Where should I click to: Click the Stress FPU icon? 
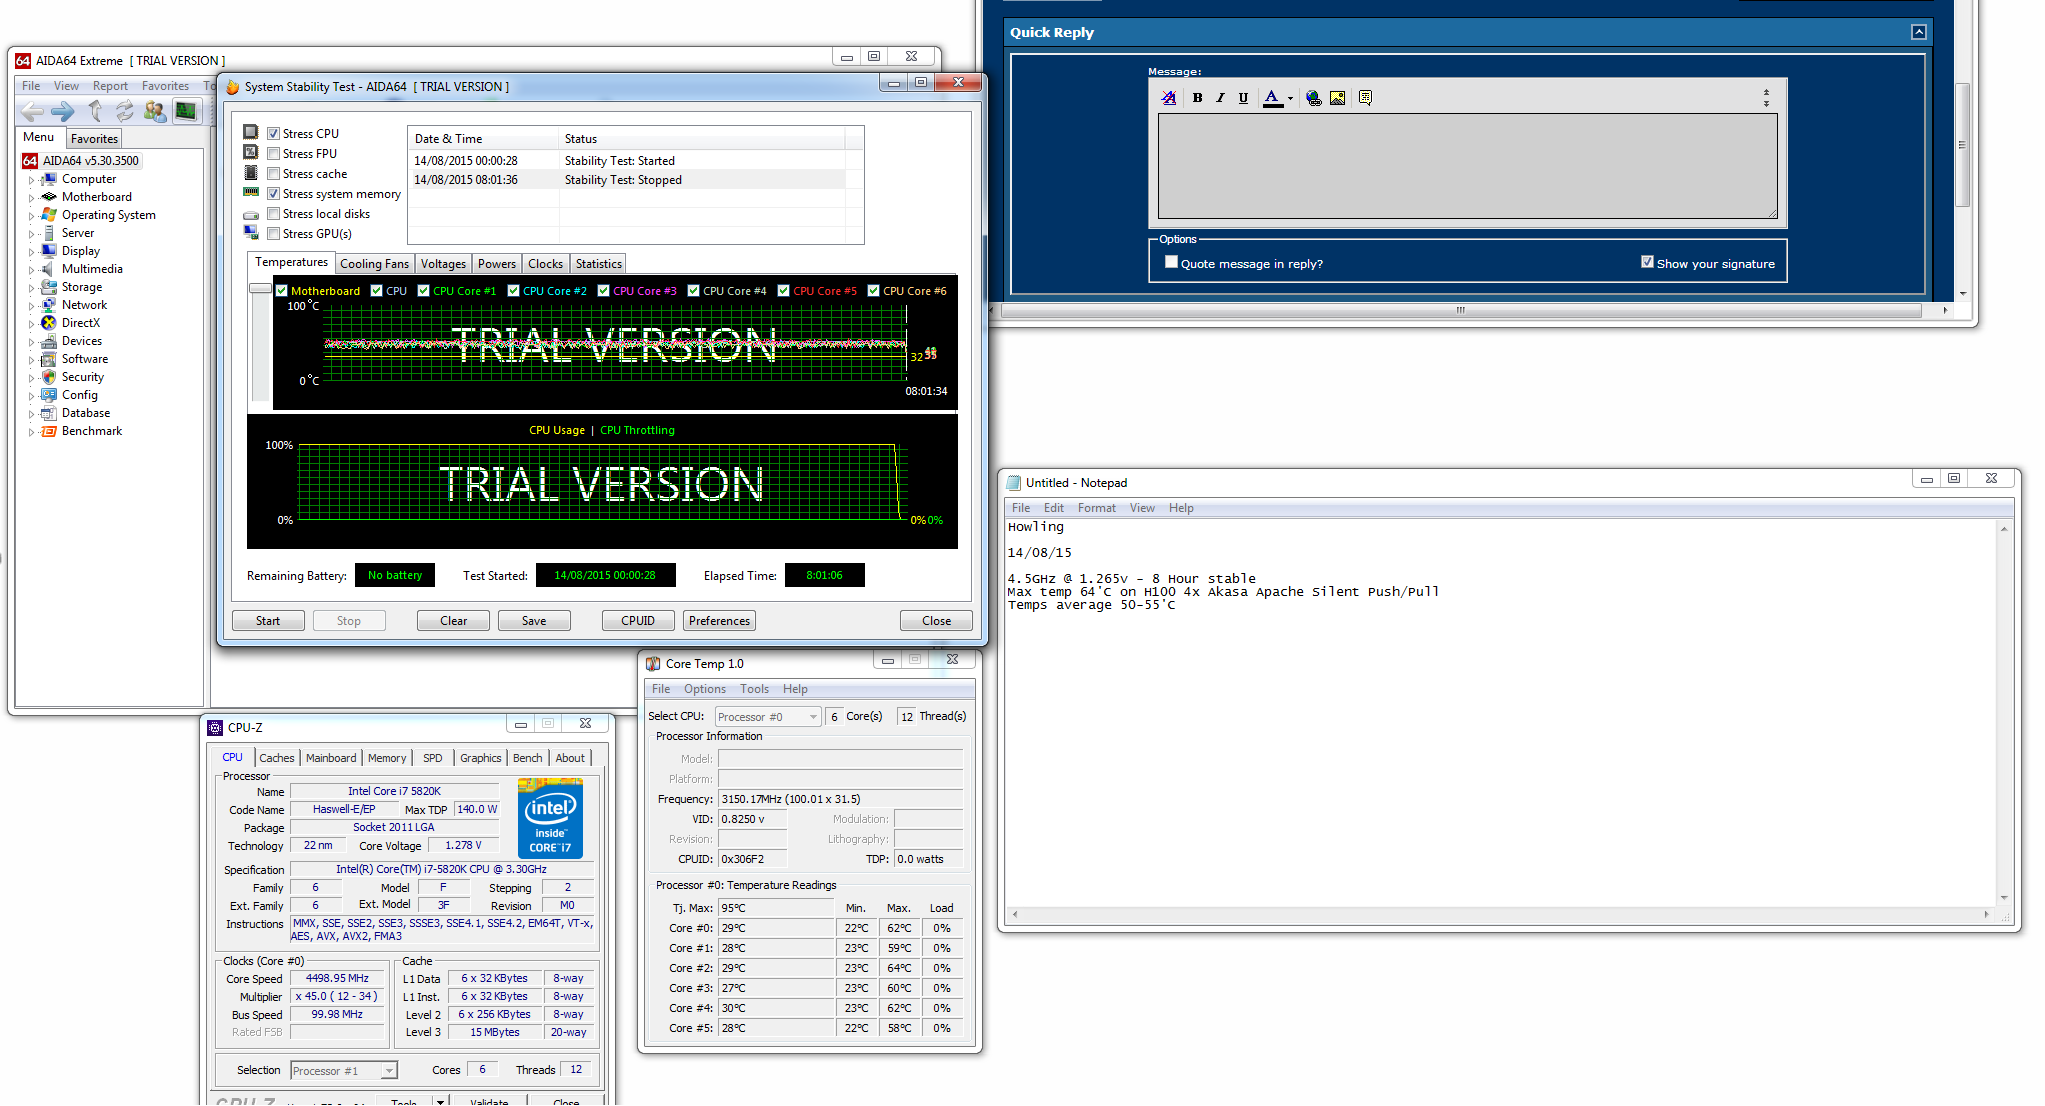click(251, 152)
